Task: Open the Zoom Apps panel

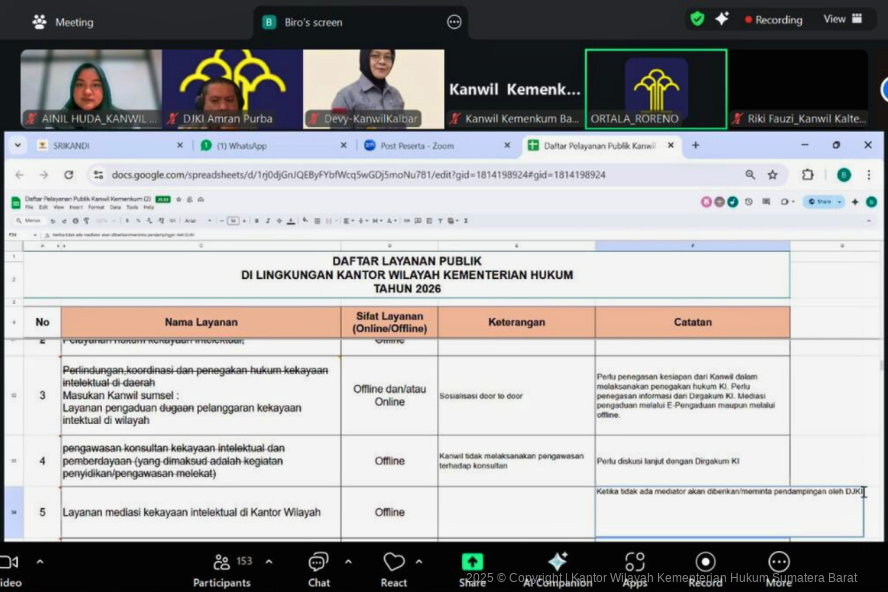Action: click(x=635, y=562)
